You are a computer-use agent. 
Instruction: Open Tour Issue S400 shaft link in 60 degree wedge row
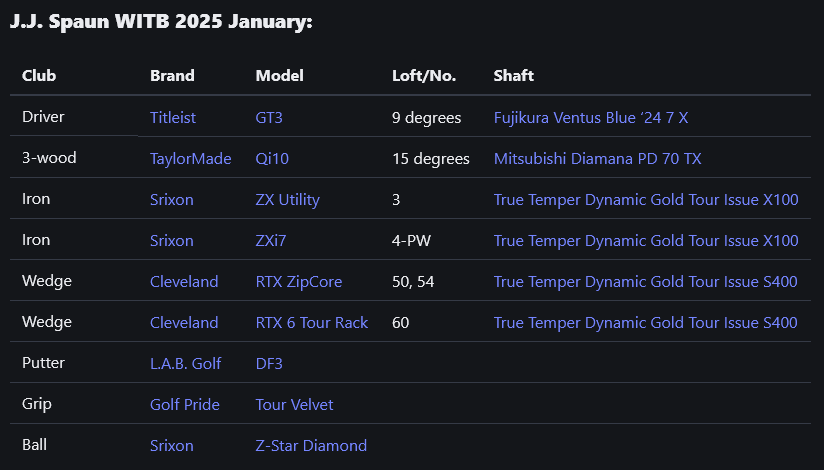tap(645, 322)
